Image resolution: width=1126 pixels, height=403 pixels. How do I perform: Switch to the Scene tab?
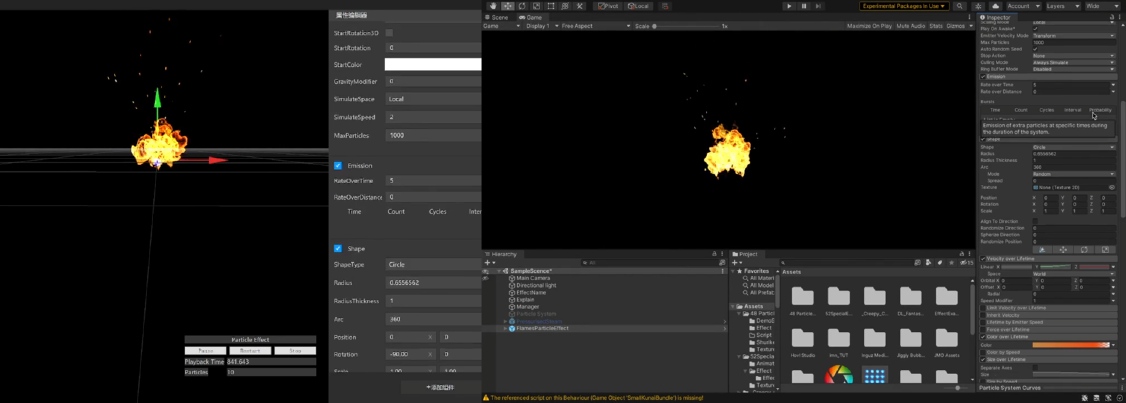(497, 17)
